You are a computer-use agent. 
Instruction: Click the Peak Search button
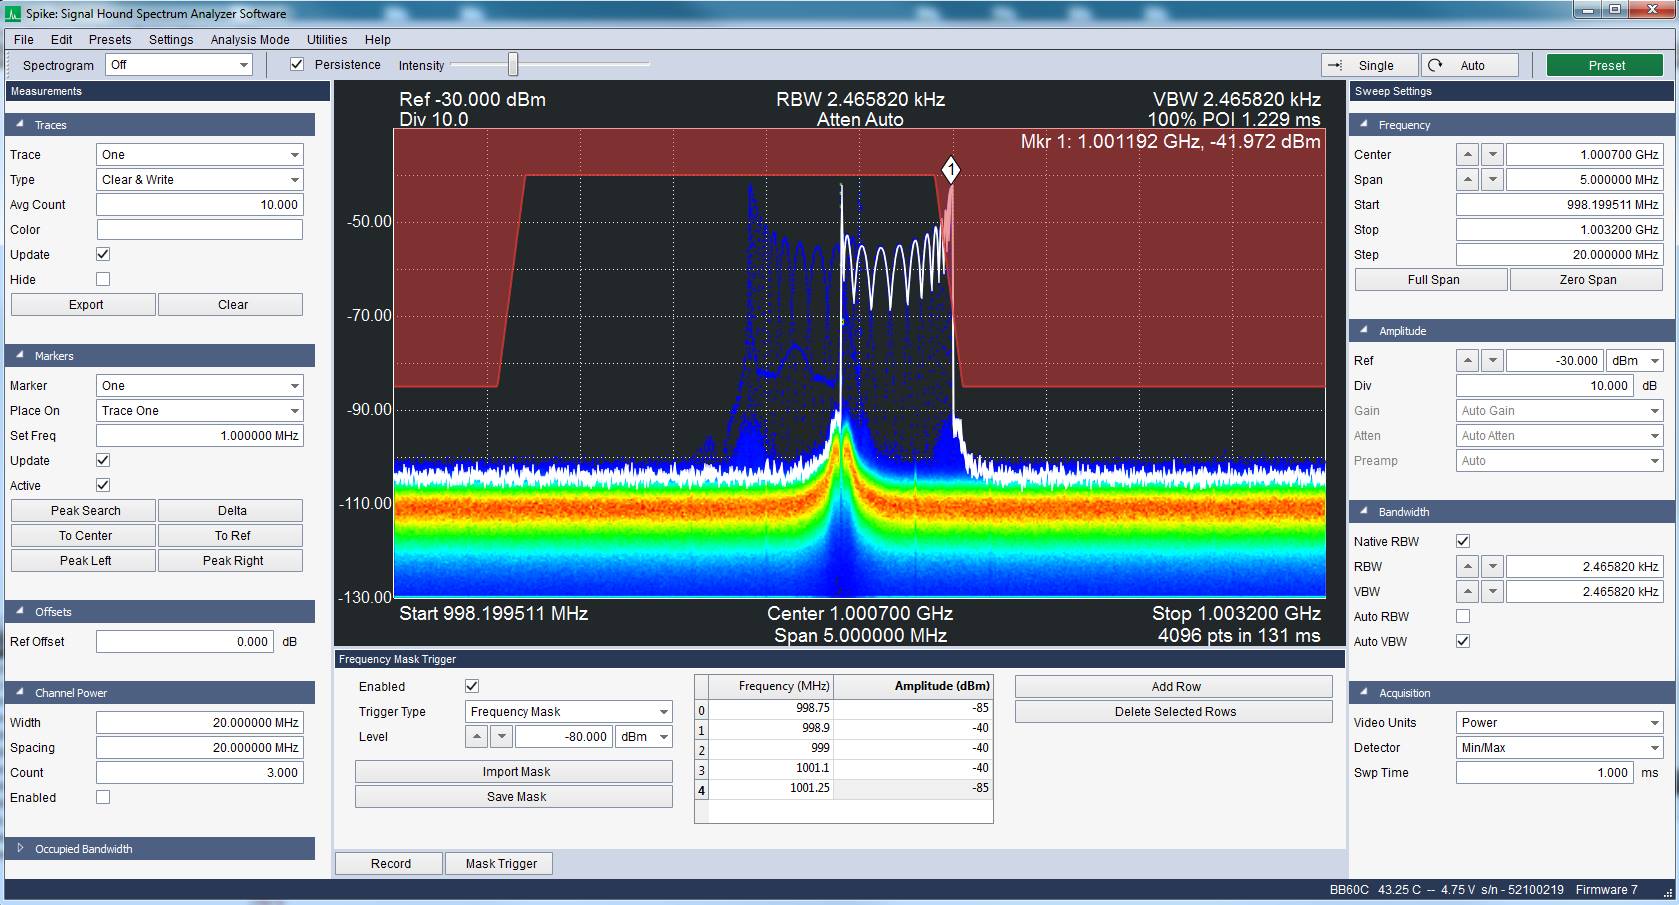click(82, 510)
